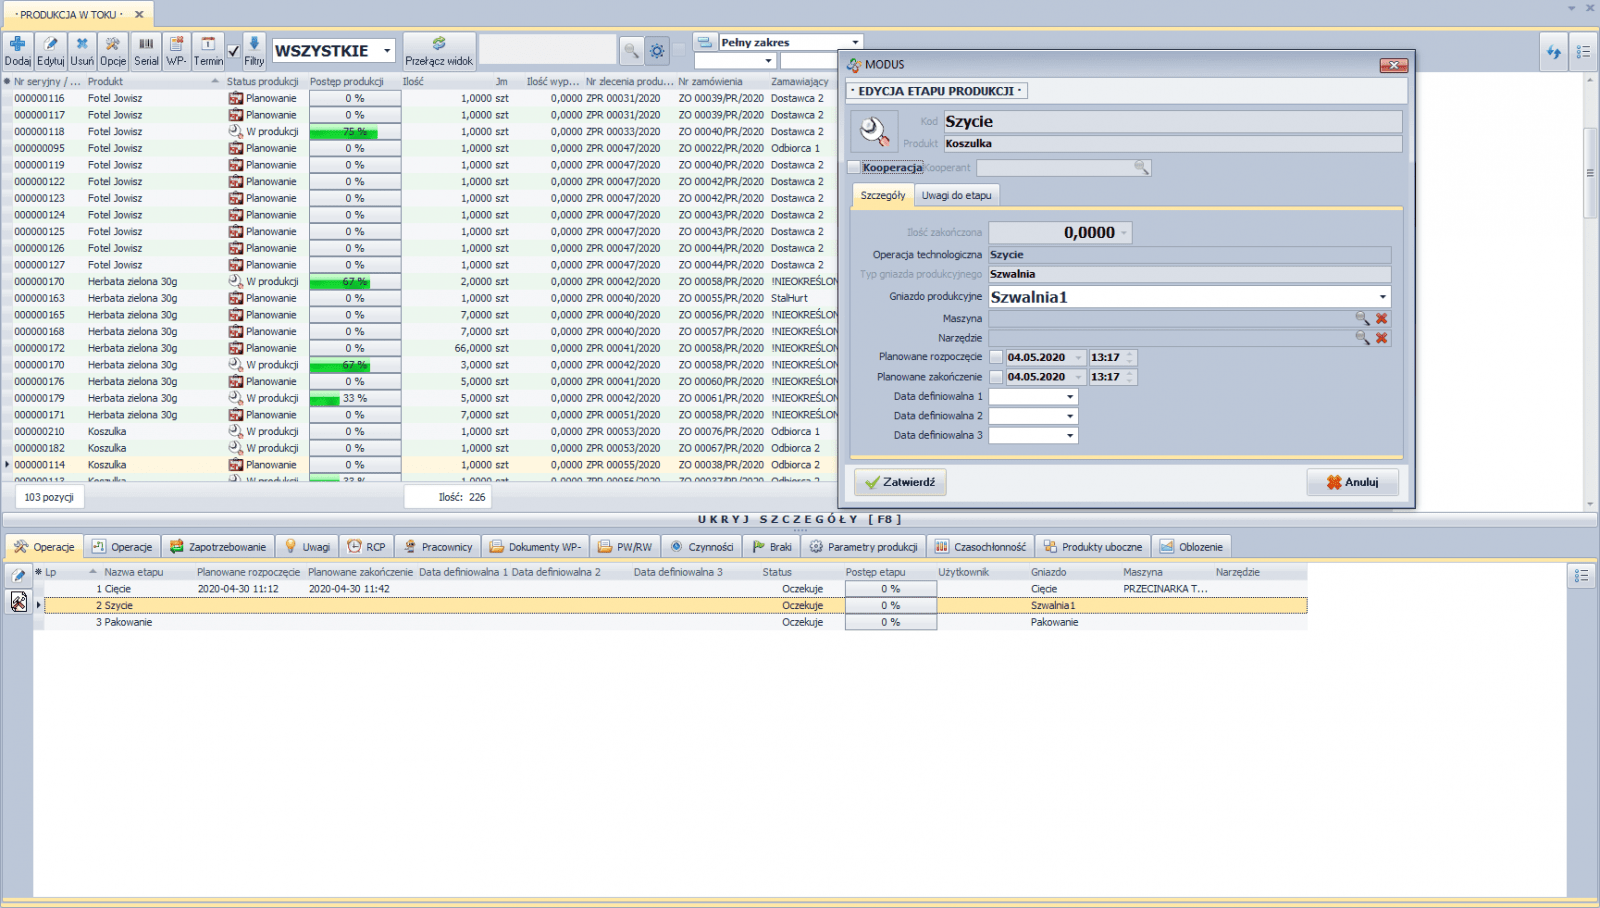Open Filtry with the down-arrow icon
Screen dimensions: 1600x908
[x=254, y=44]
